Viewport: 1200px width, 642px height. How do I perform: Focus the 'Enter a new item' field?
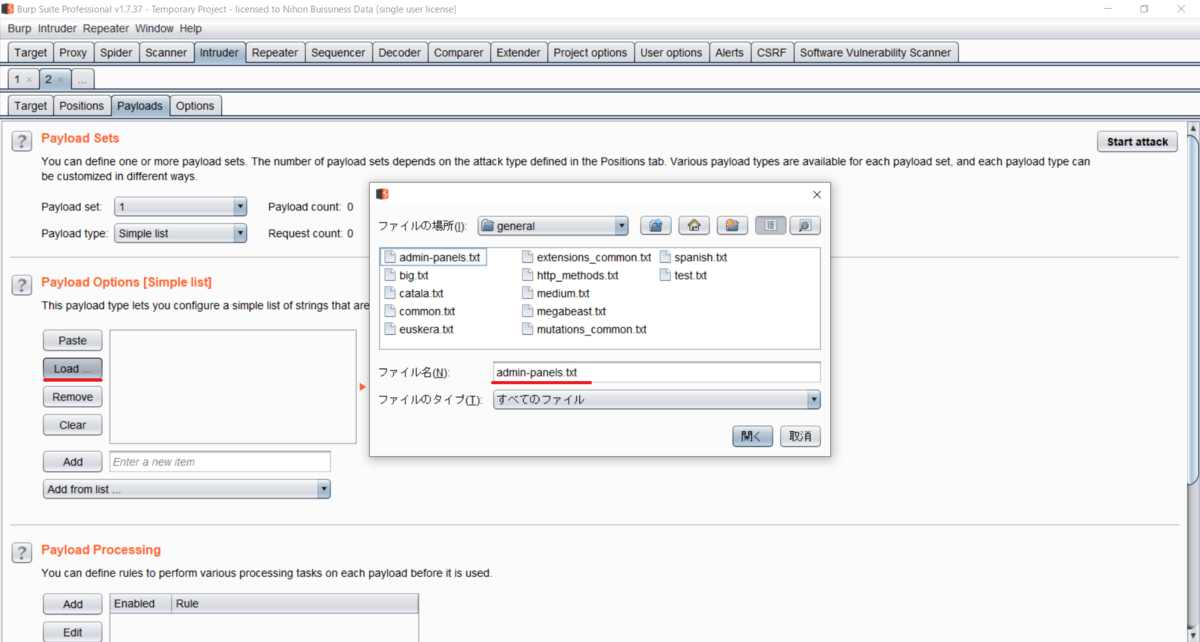tap(220, 462)
